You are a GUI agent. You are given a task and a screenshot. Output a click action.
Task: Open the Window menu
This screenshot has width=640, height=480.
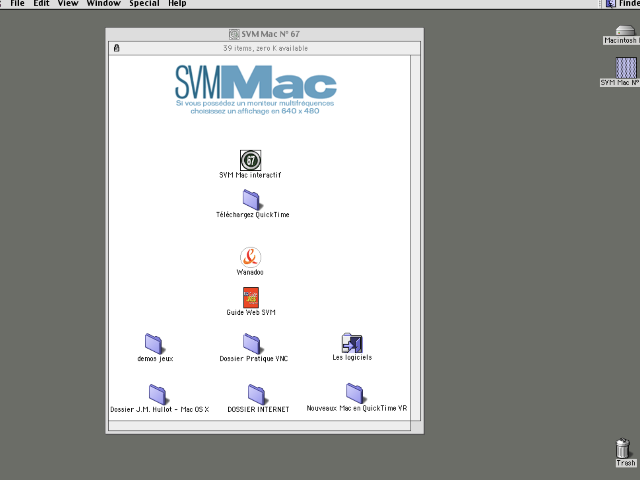point(103,4)
